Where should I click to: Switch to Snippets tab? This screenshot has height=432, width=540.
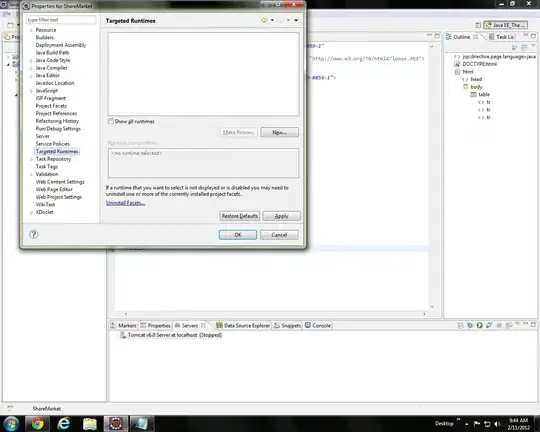(x=288, y=326)
